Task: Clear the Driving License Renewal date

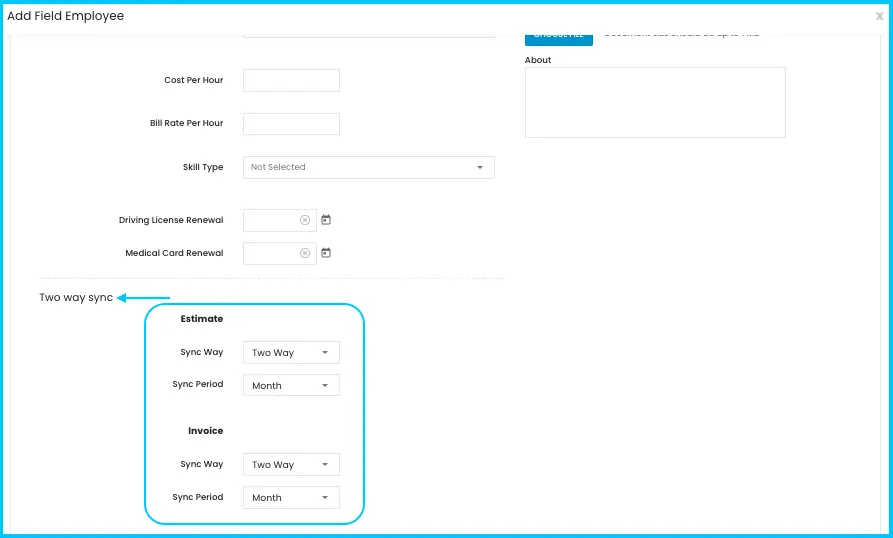Action: [x=305, y=220]
